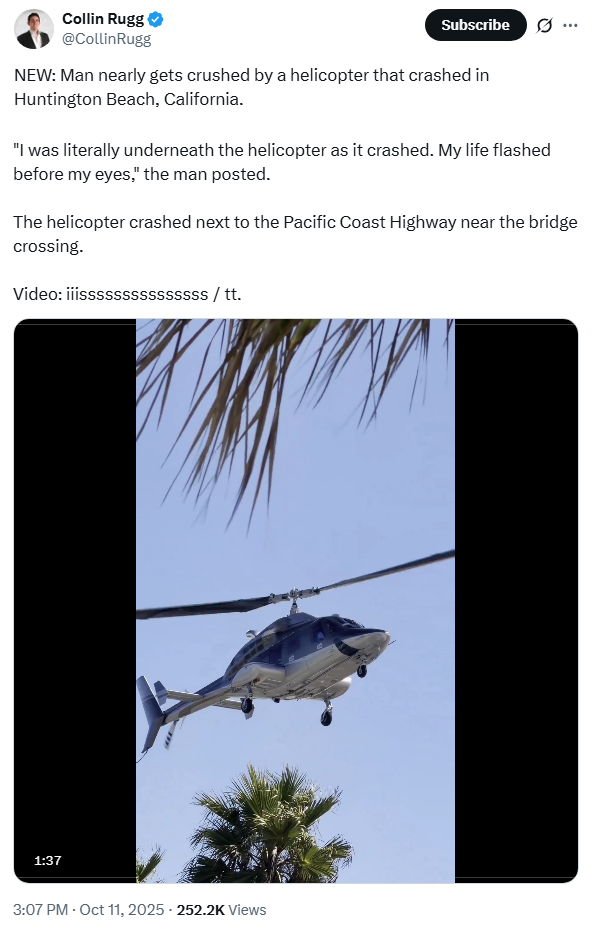
Task: Click the 1:37 video duration label
Action: (x=48, y=860)
